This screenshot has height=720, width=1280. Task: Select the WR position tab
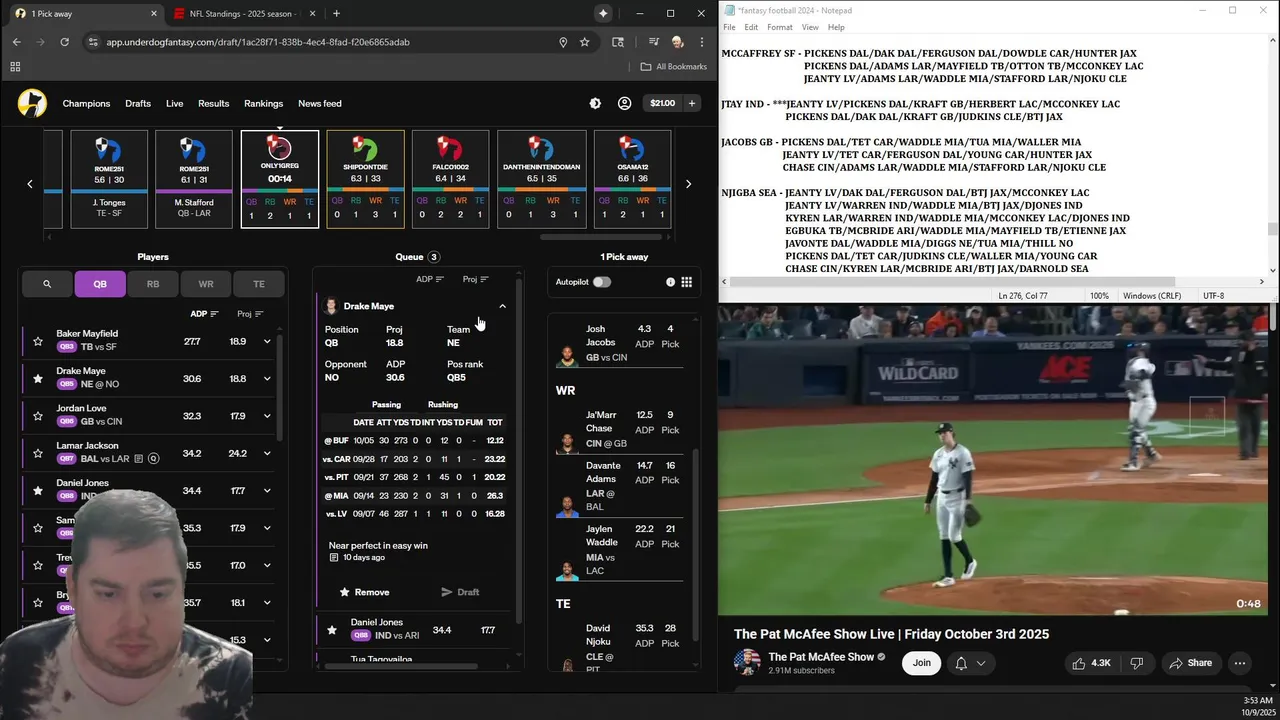pos(206,284)
